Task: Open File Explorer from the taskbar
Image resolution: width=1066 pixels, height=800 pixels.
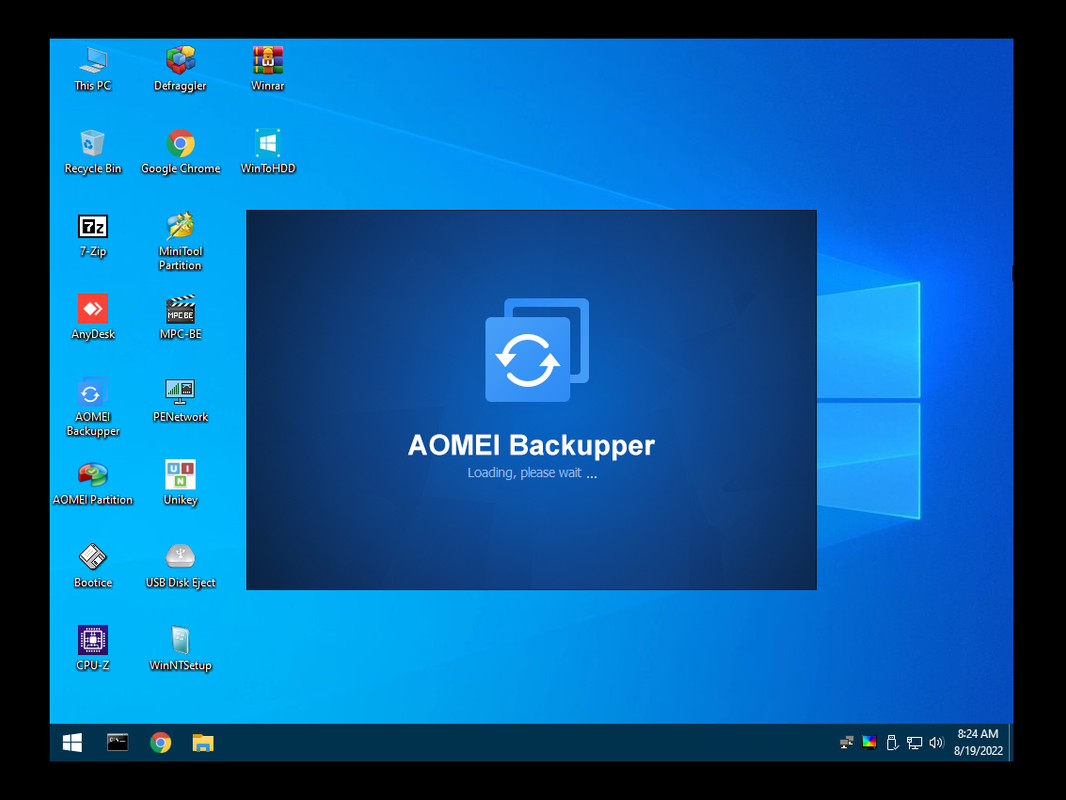Action: pyautogui.click(x=203, y=743)
